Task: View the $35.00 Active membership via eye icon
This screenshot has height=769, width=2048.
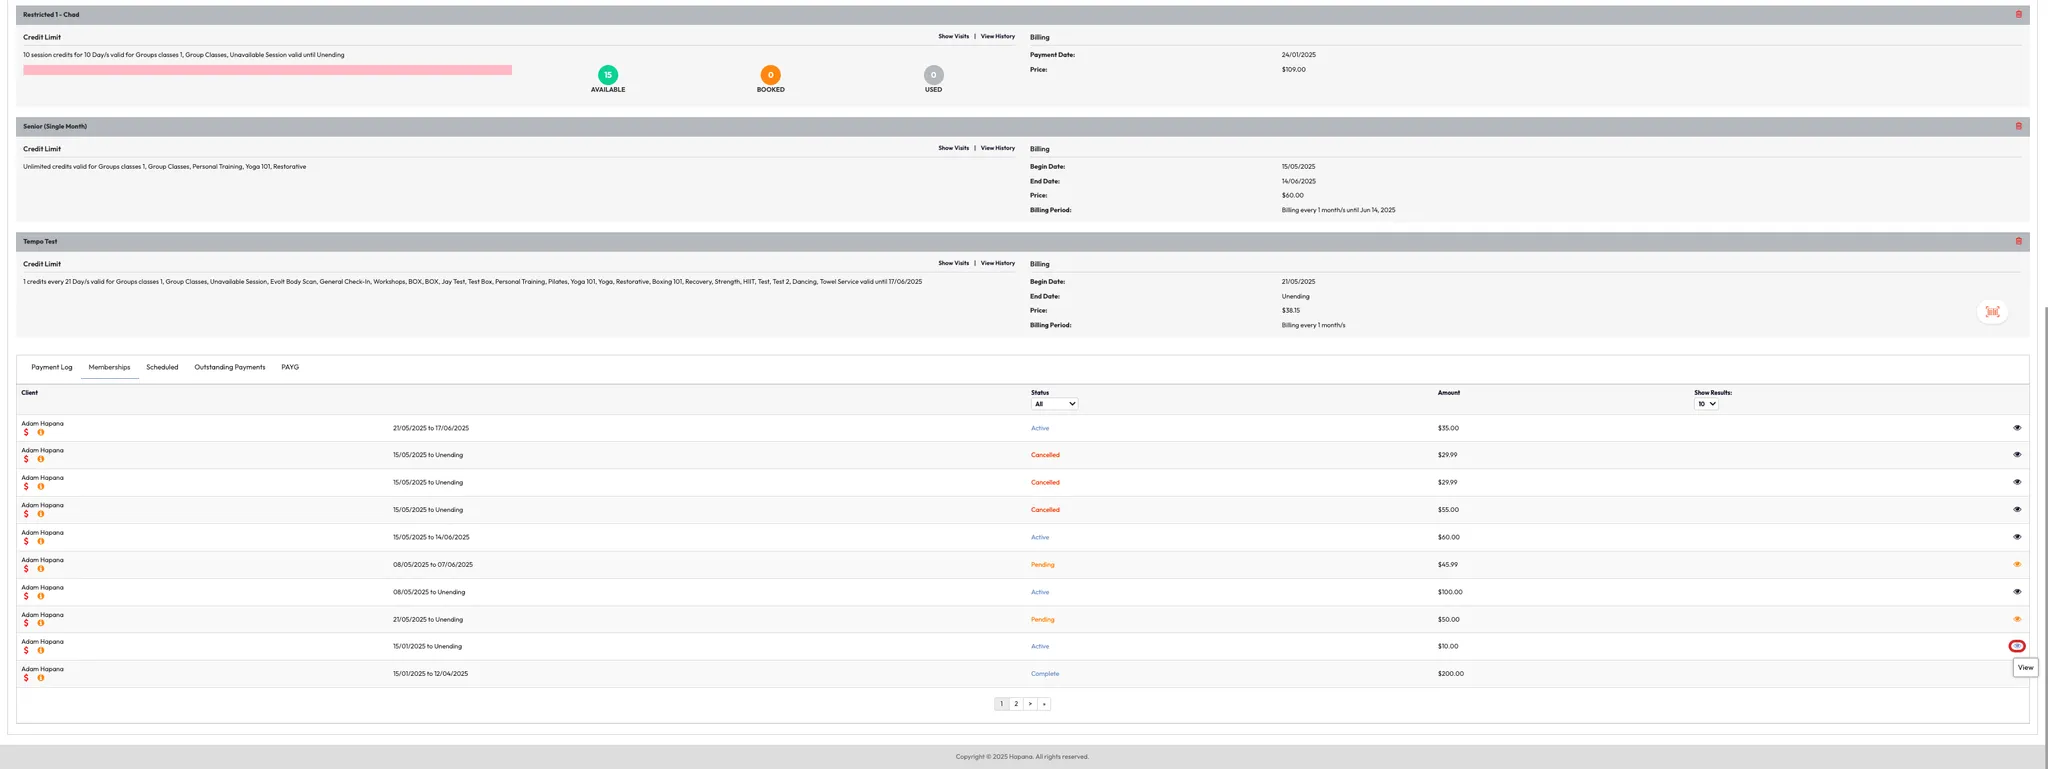Action: (x=2016, y=428)
